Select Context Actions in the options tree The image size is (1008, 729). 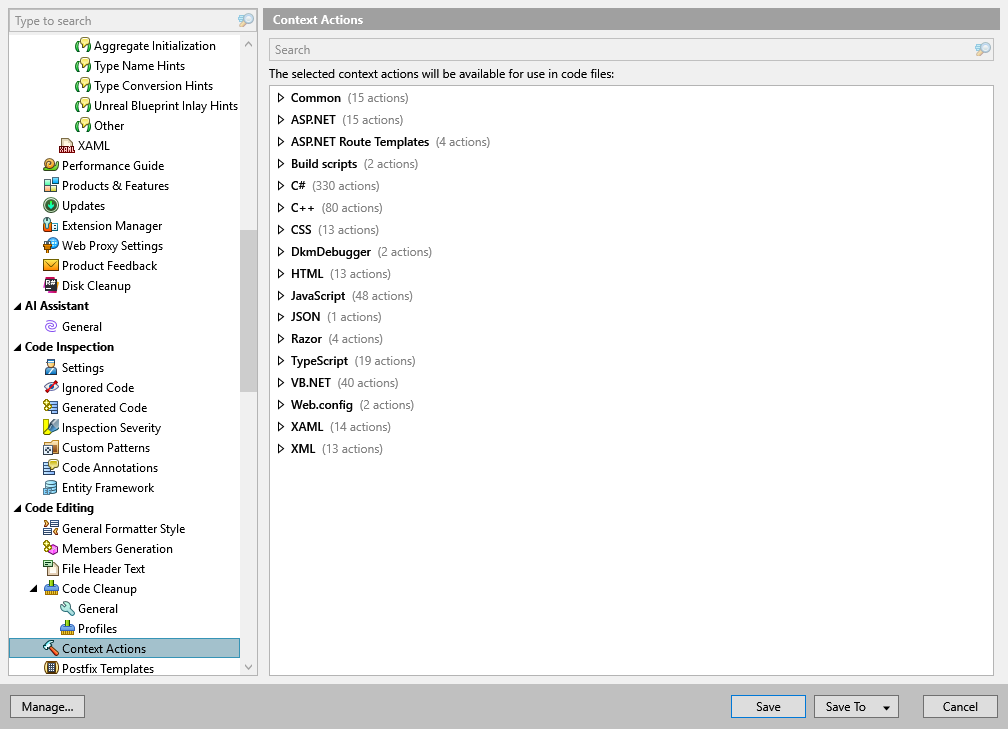(124, 648)
